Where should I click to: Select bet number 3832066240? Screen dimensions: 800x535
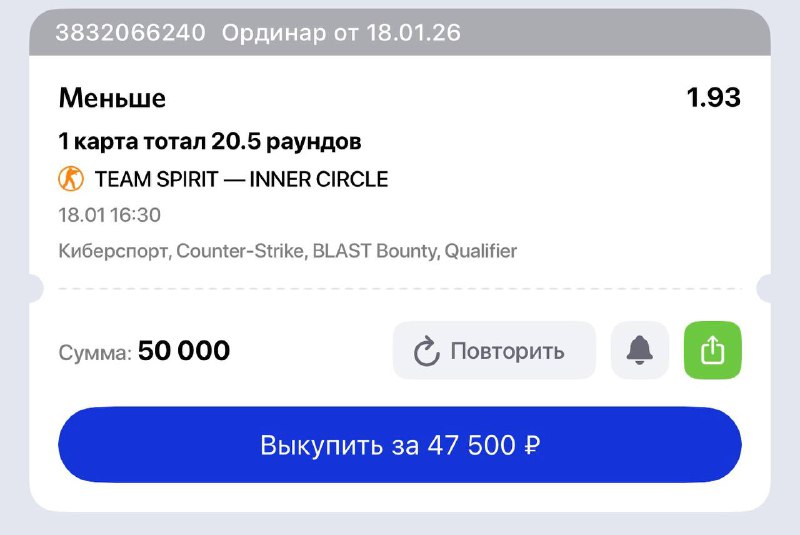[131, 33]
